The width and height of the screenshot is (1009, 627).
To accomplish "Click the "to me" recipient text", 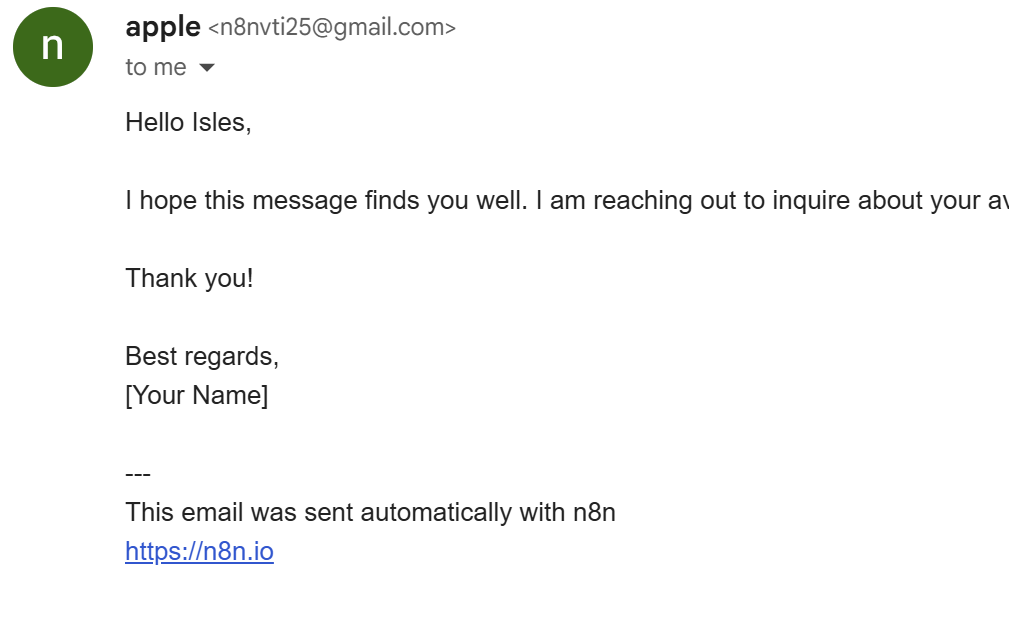I will coord(156,67).
